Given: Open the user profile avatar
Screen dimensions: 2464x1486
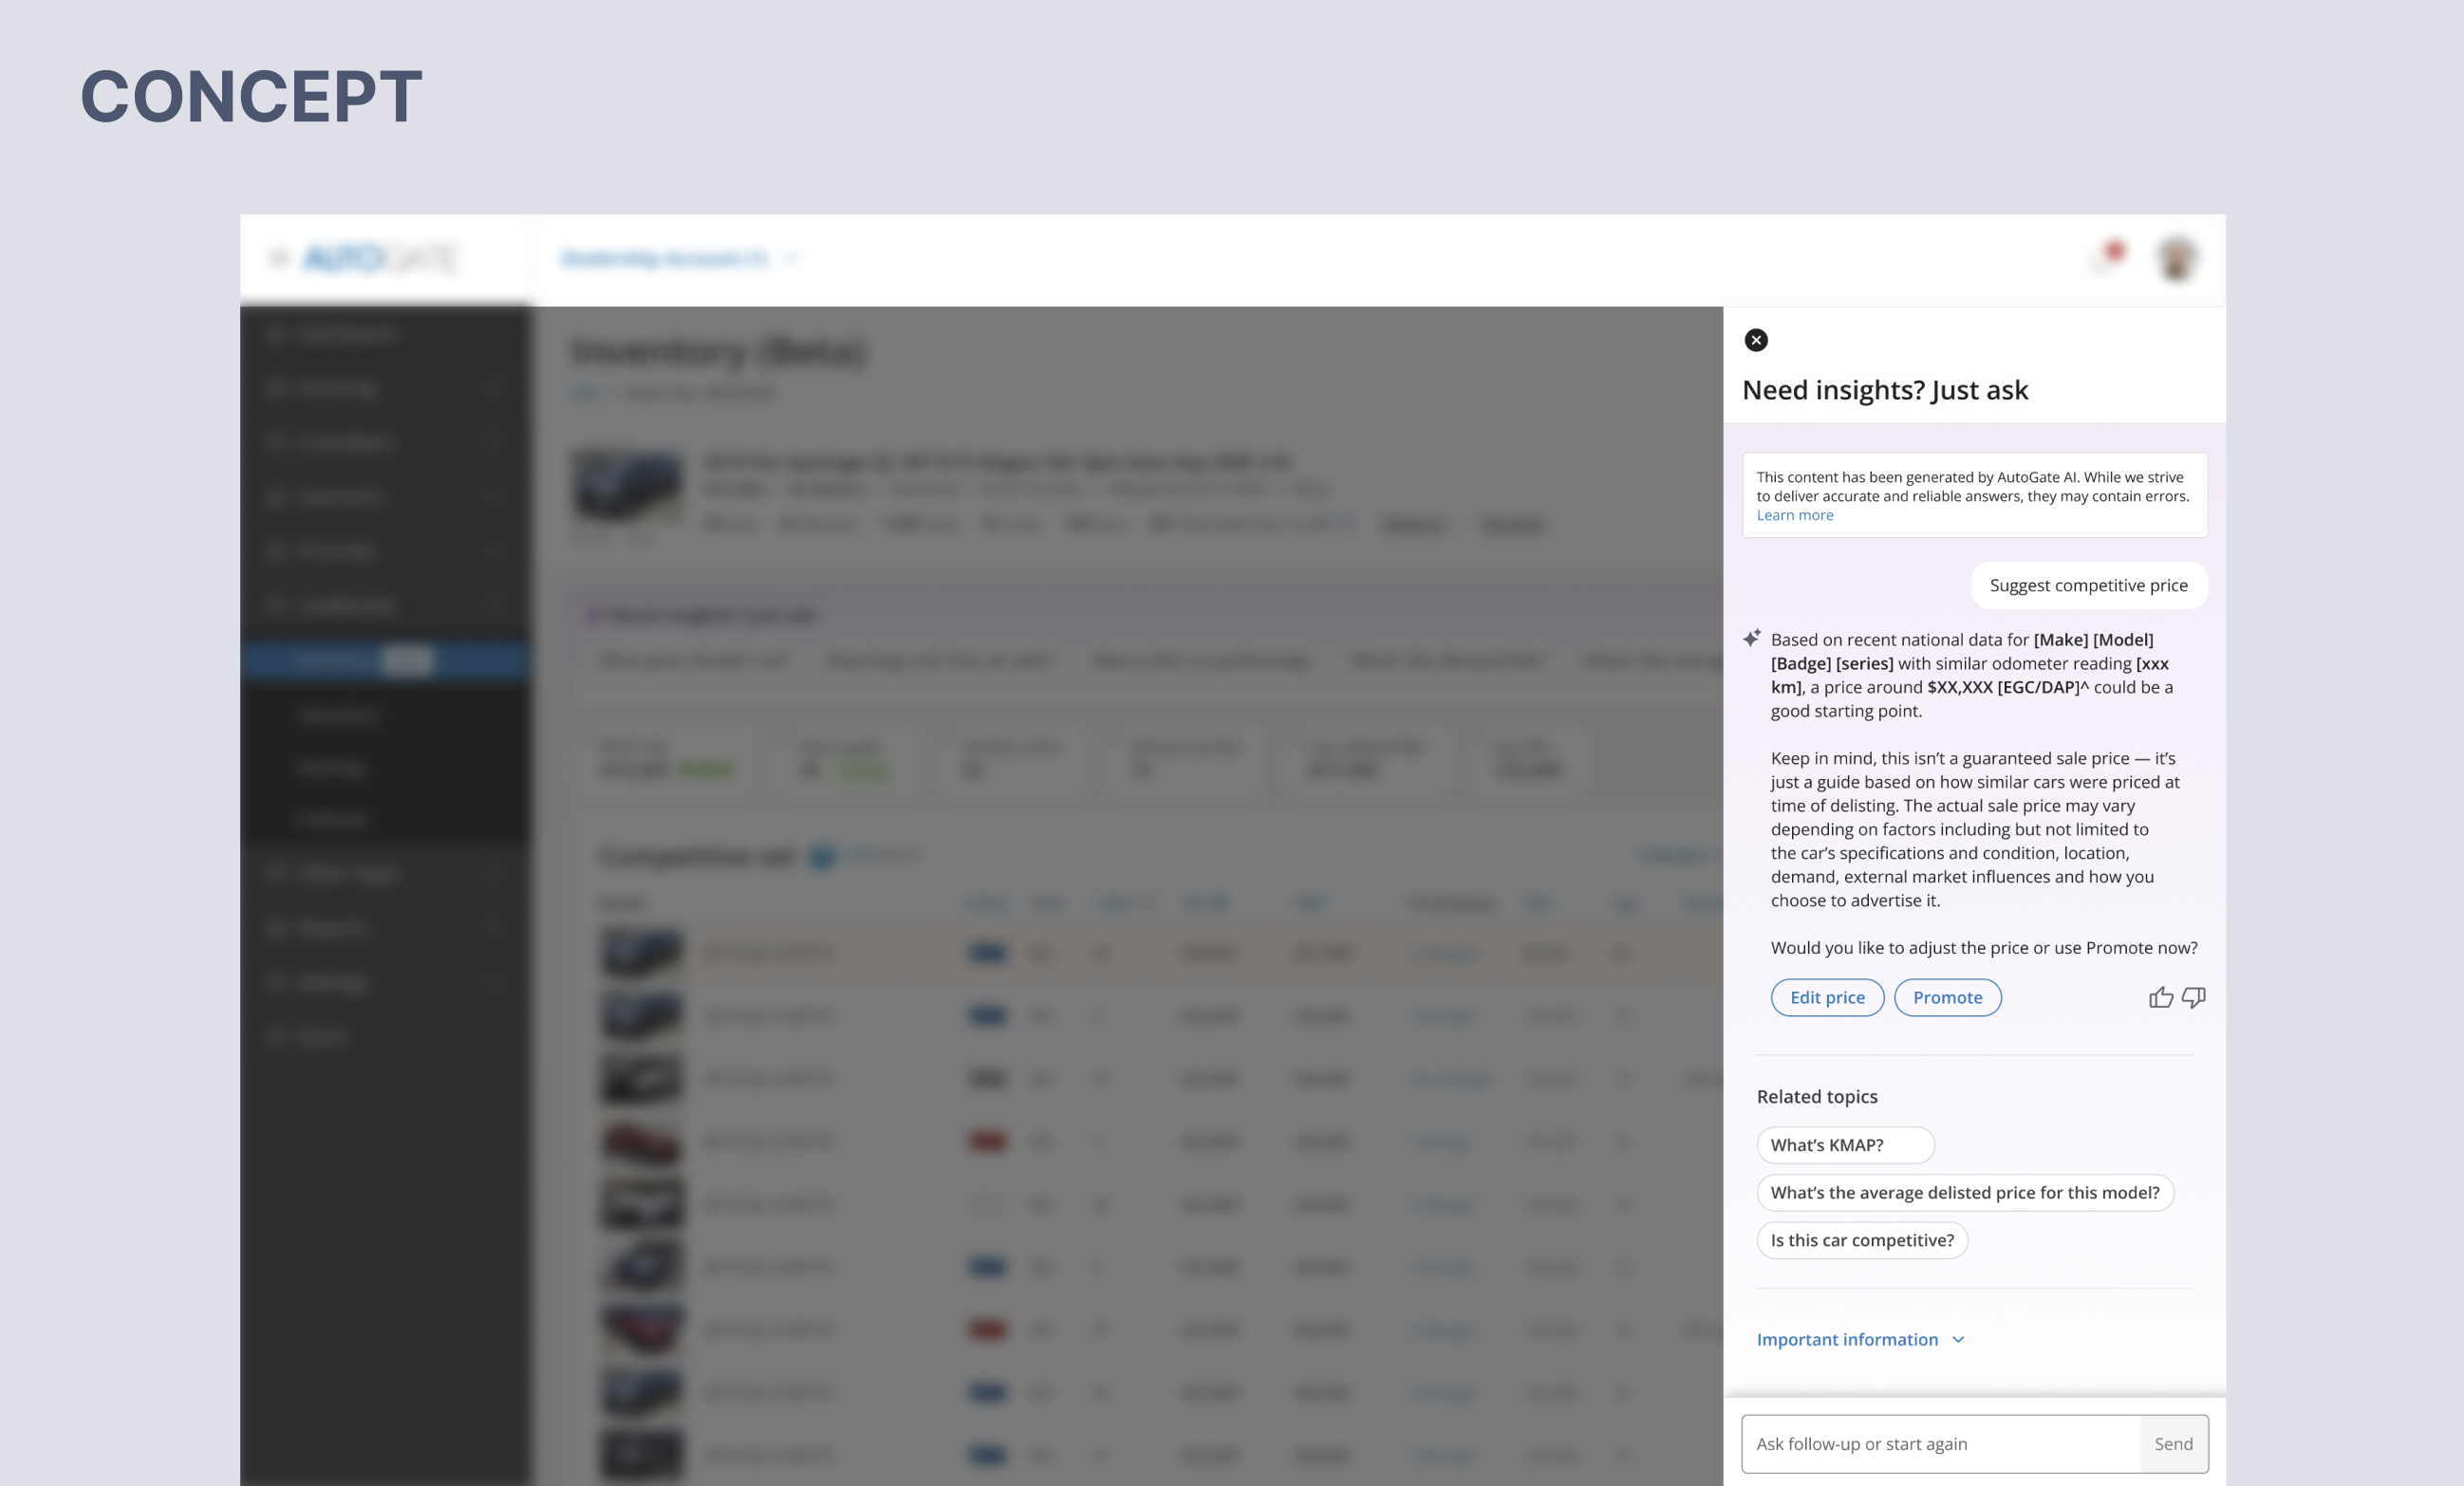Looking at the screenshot, I should coord(2176,259).
